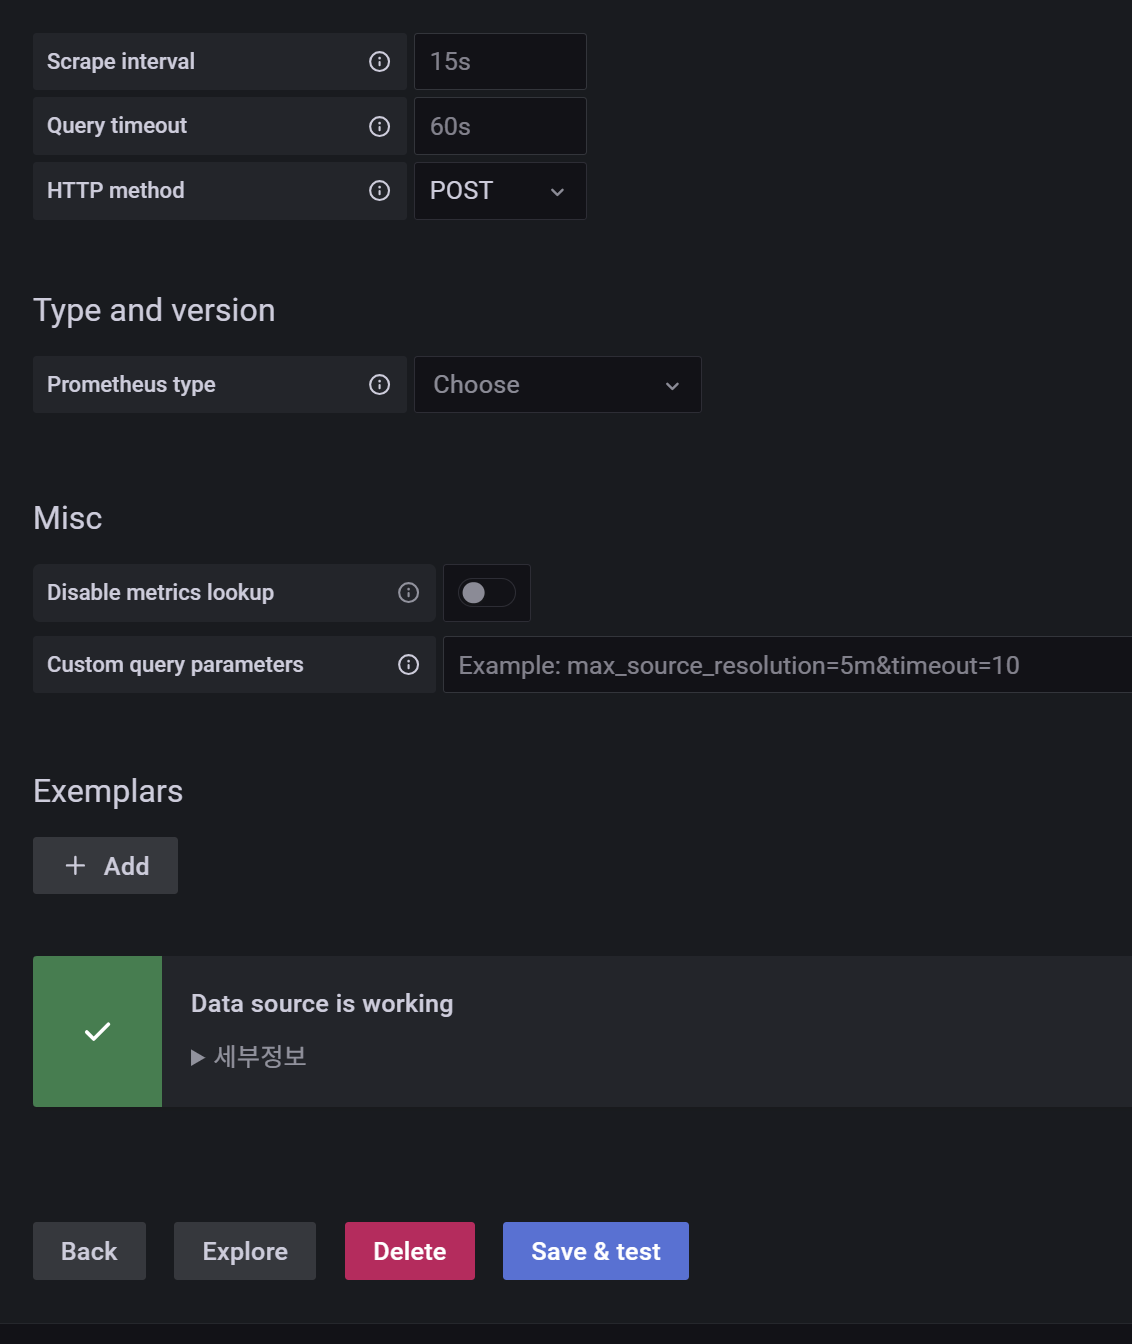Toggle the Disable metrics lookup switch
The width and height of the screenshot is (1132, 1344).
pos(487,593)
